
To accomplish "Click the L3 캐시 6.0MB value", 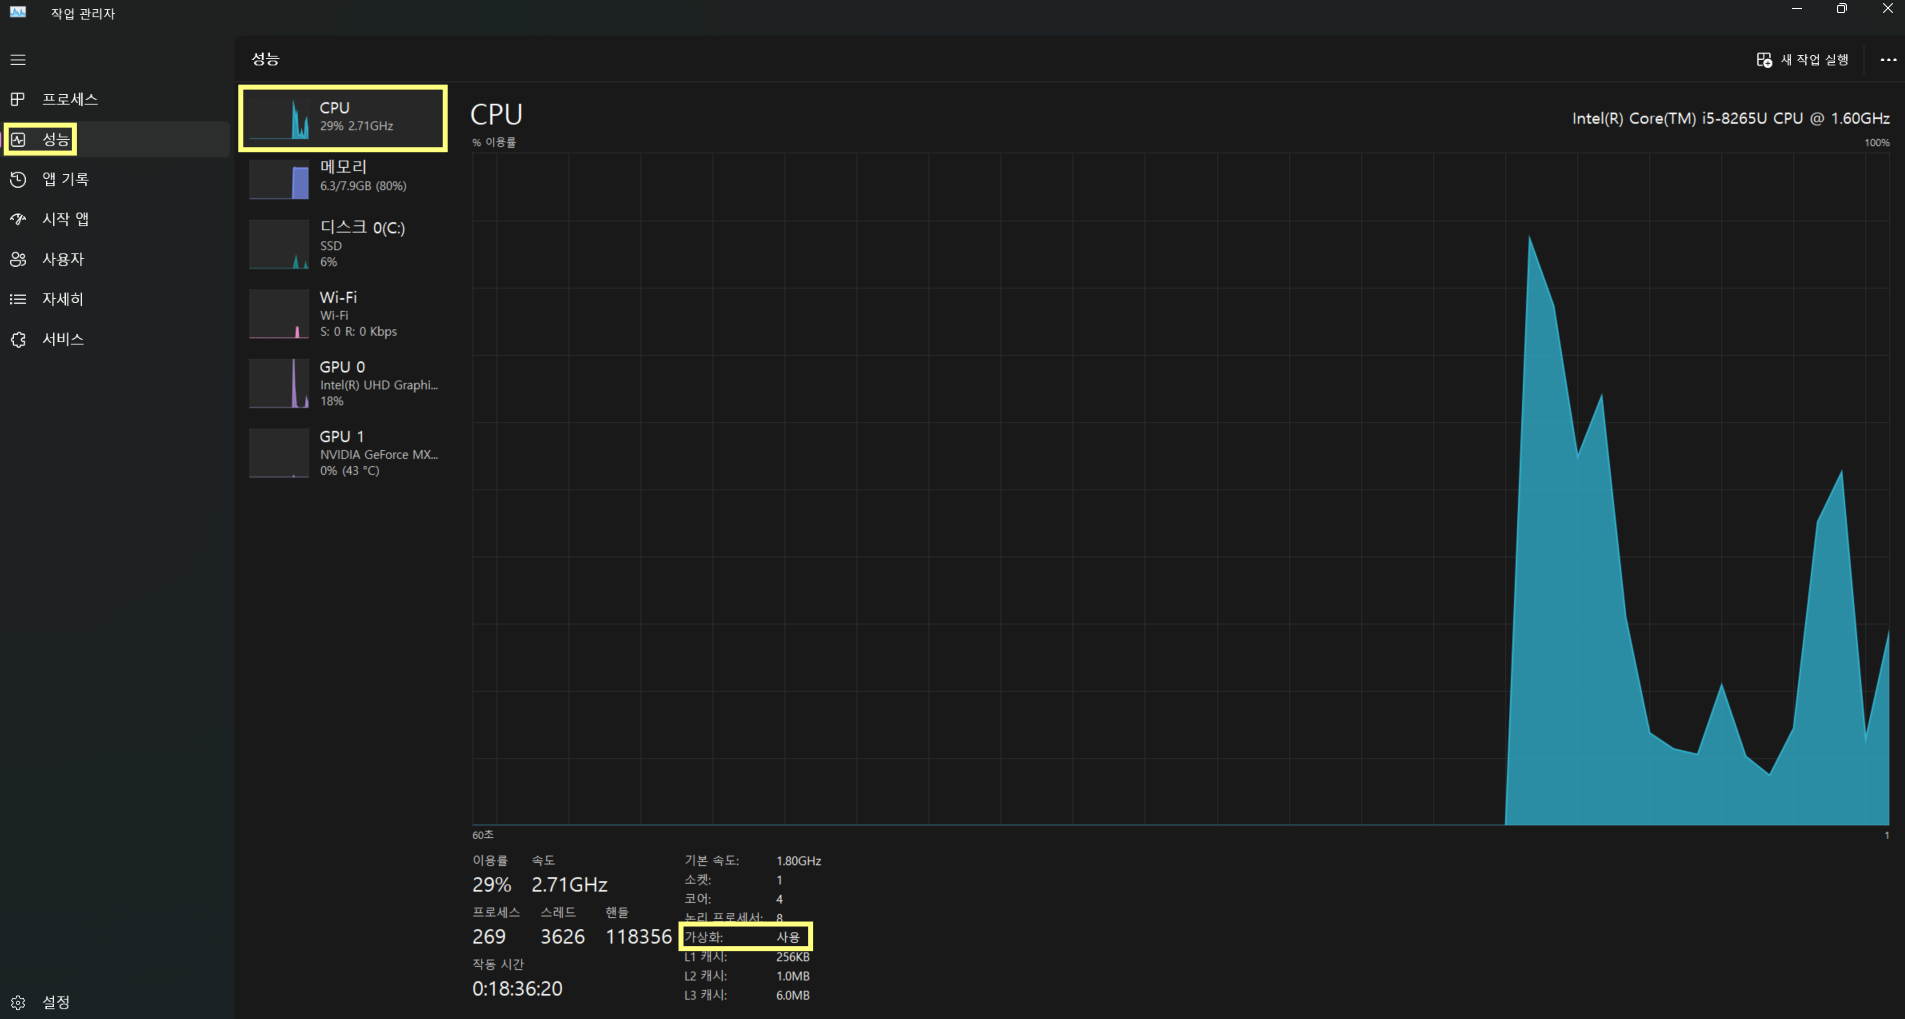I will click(x=793, y=996).
